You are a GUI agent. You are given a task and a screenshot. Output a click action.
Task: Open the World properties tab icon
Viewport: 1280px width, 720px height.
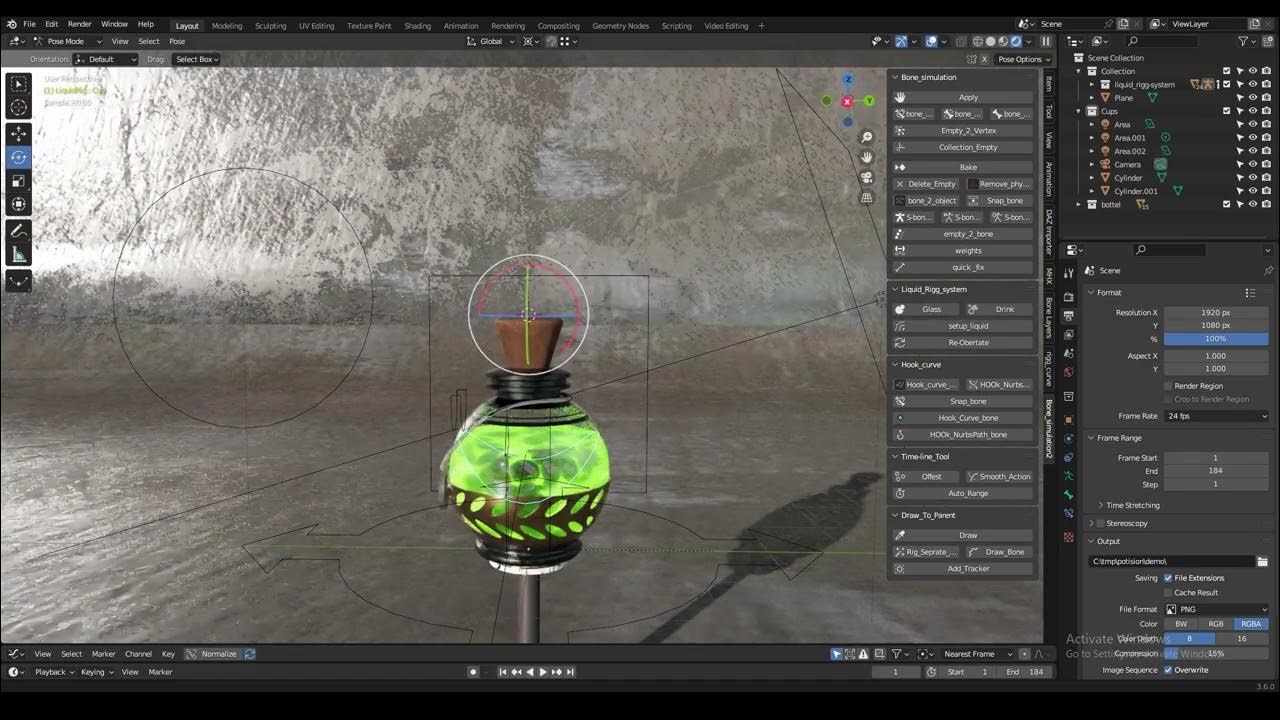1069,372
